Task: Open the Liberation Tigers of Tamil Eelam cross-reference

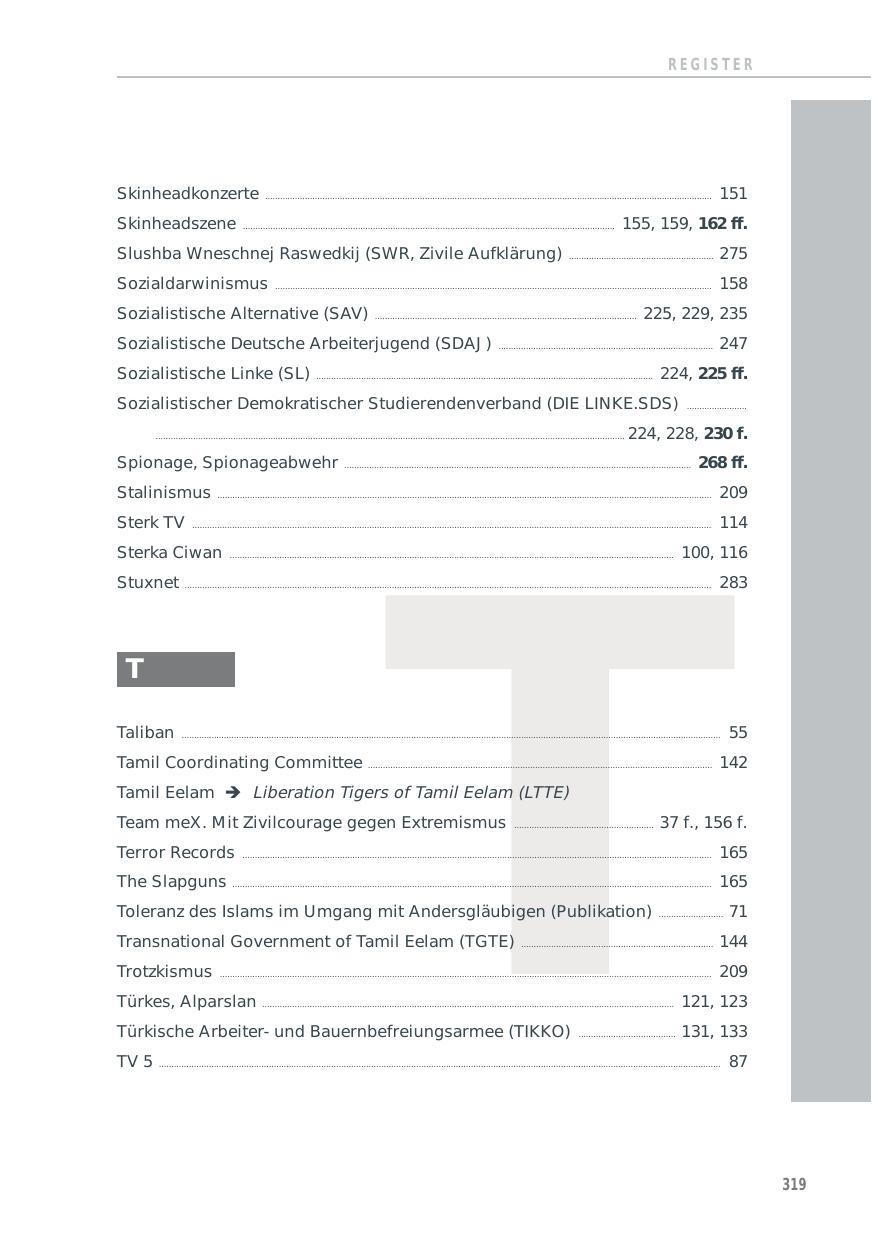Action: click(x=410, y=792)
